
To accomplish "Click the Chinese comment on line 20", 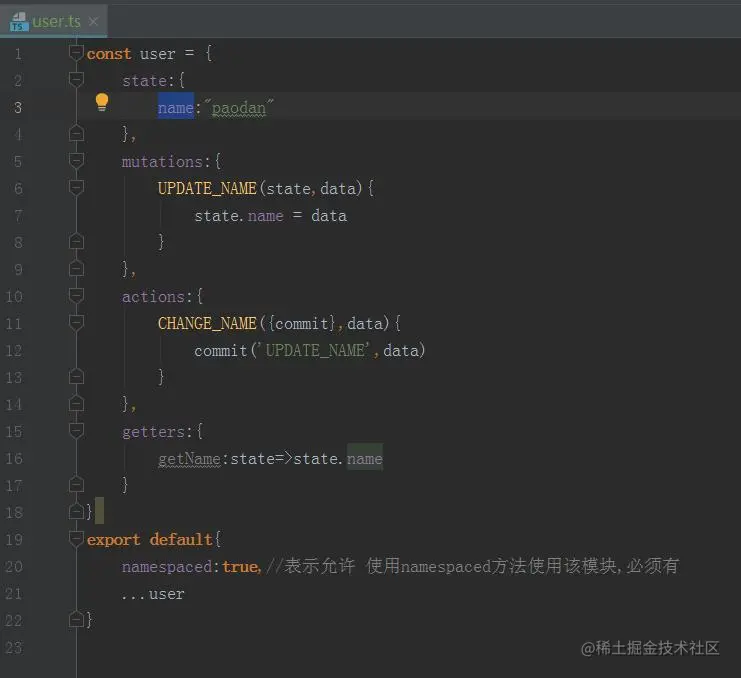I will point(472,566).
